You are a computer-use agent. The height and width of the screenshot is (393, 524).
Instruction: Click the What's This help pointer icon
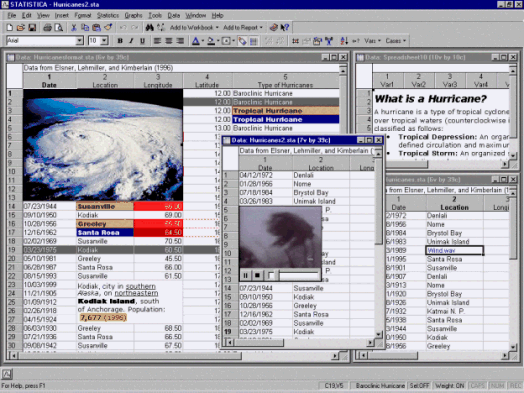[x=285, y=27]
